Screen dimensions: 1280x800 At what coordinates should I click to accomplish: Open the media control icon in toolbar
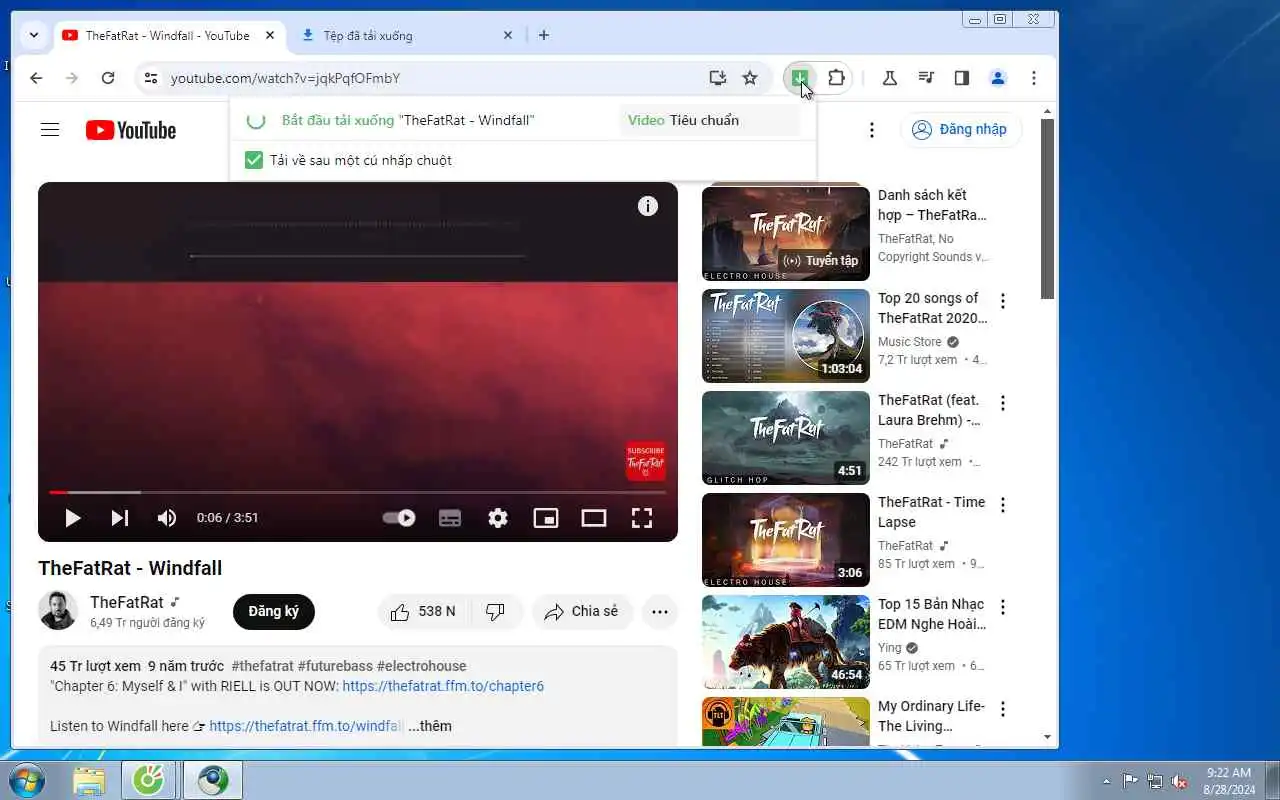tap(926, 78)
